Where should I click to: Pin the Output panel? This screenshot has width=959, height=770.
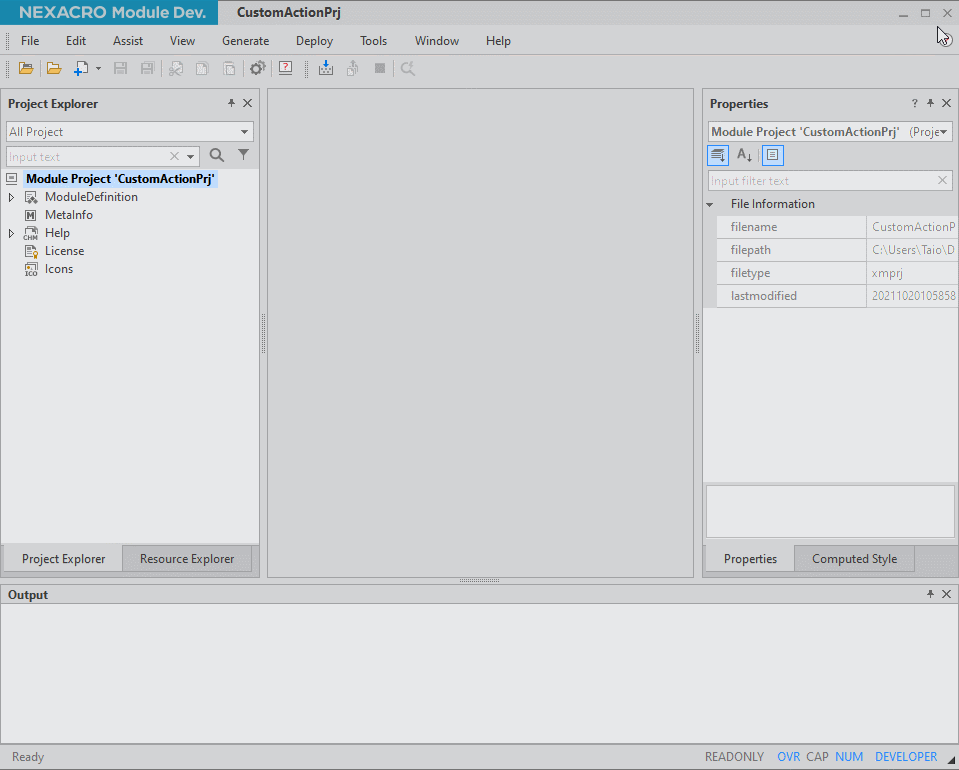click(x=930, y=594)
